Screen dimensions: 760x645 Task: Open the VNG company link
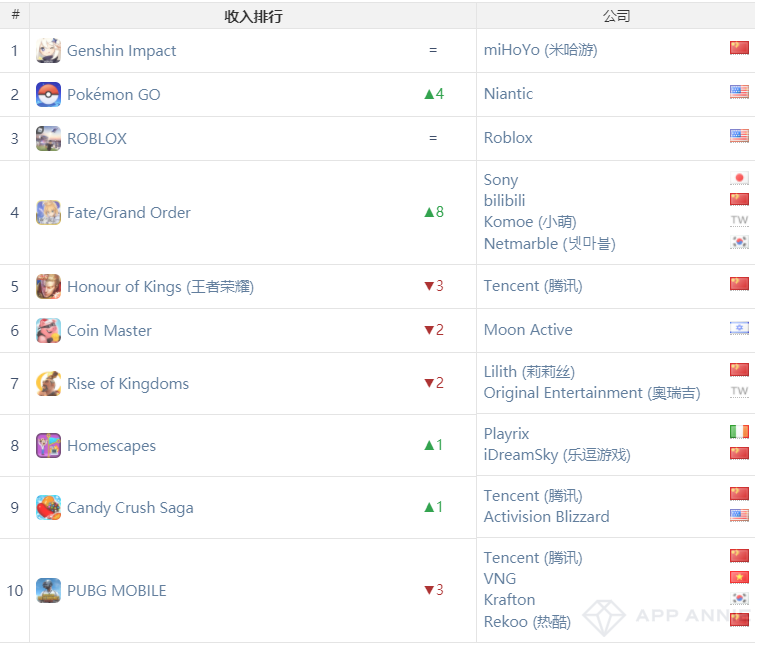click(500, 579)
